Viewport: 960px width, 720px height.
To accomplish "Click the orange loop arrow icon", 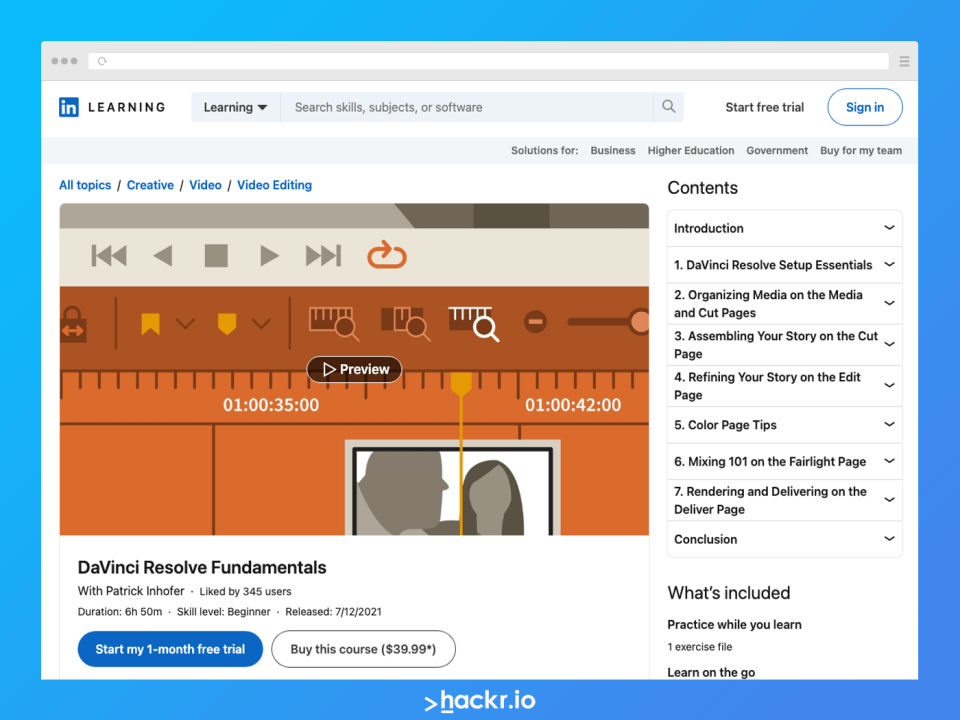I will pos(386,255).
